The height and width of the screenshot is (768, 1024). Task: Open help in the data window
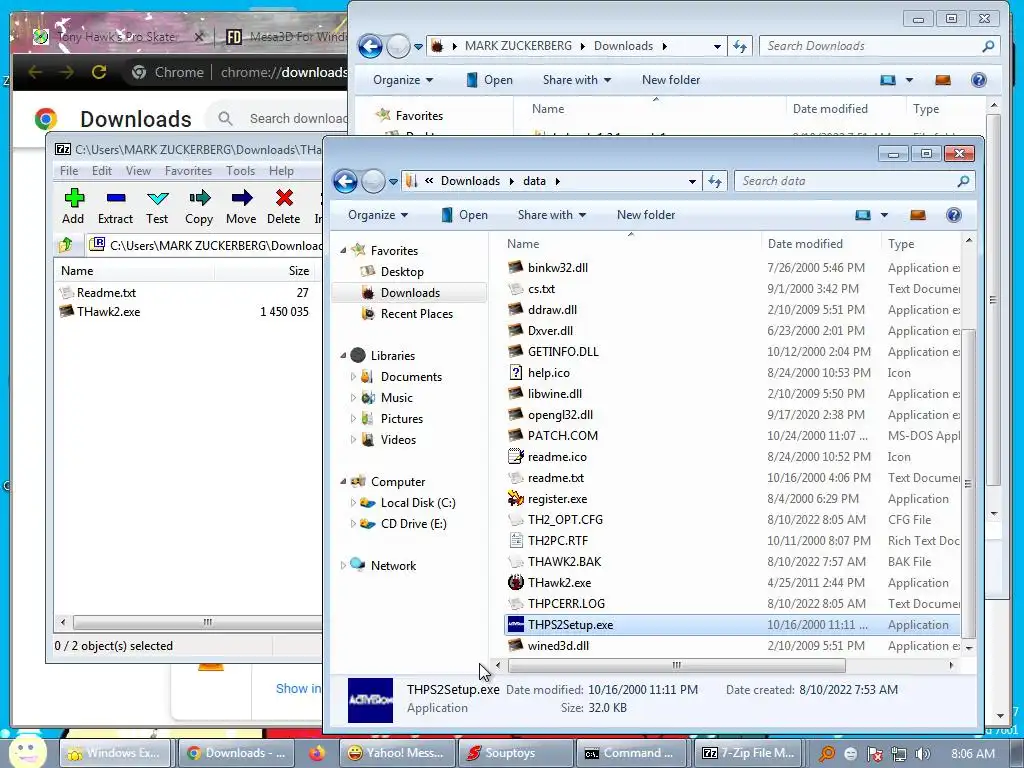[953, 215]
